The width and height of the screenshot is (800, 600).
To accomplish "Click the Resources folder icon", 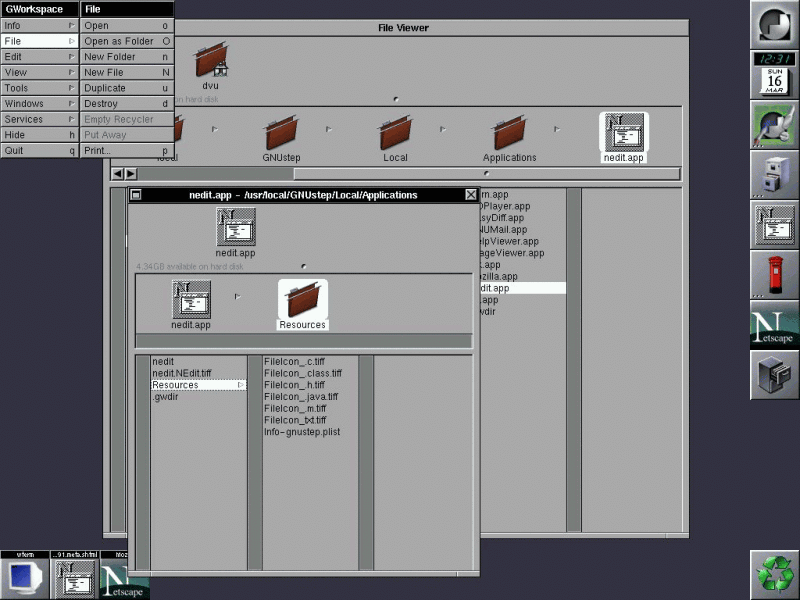I will pyautogui.click(x=302, y=299).
